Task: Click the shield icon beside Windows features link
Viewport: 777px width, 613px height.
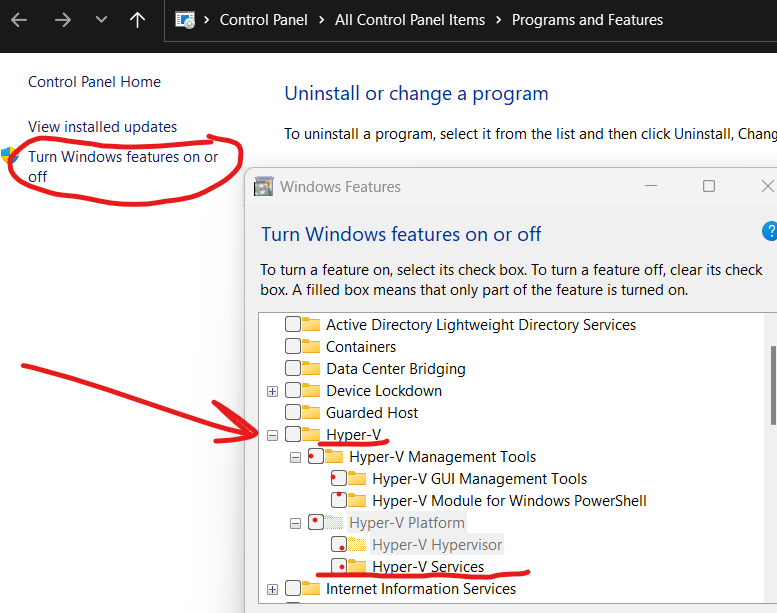Action: 9,156
